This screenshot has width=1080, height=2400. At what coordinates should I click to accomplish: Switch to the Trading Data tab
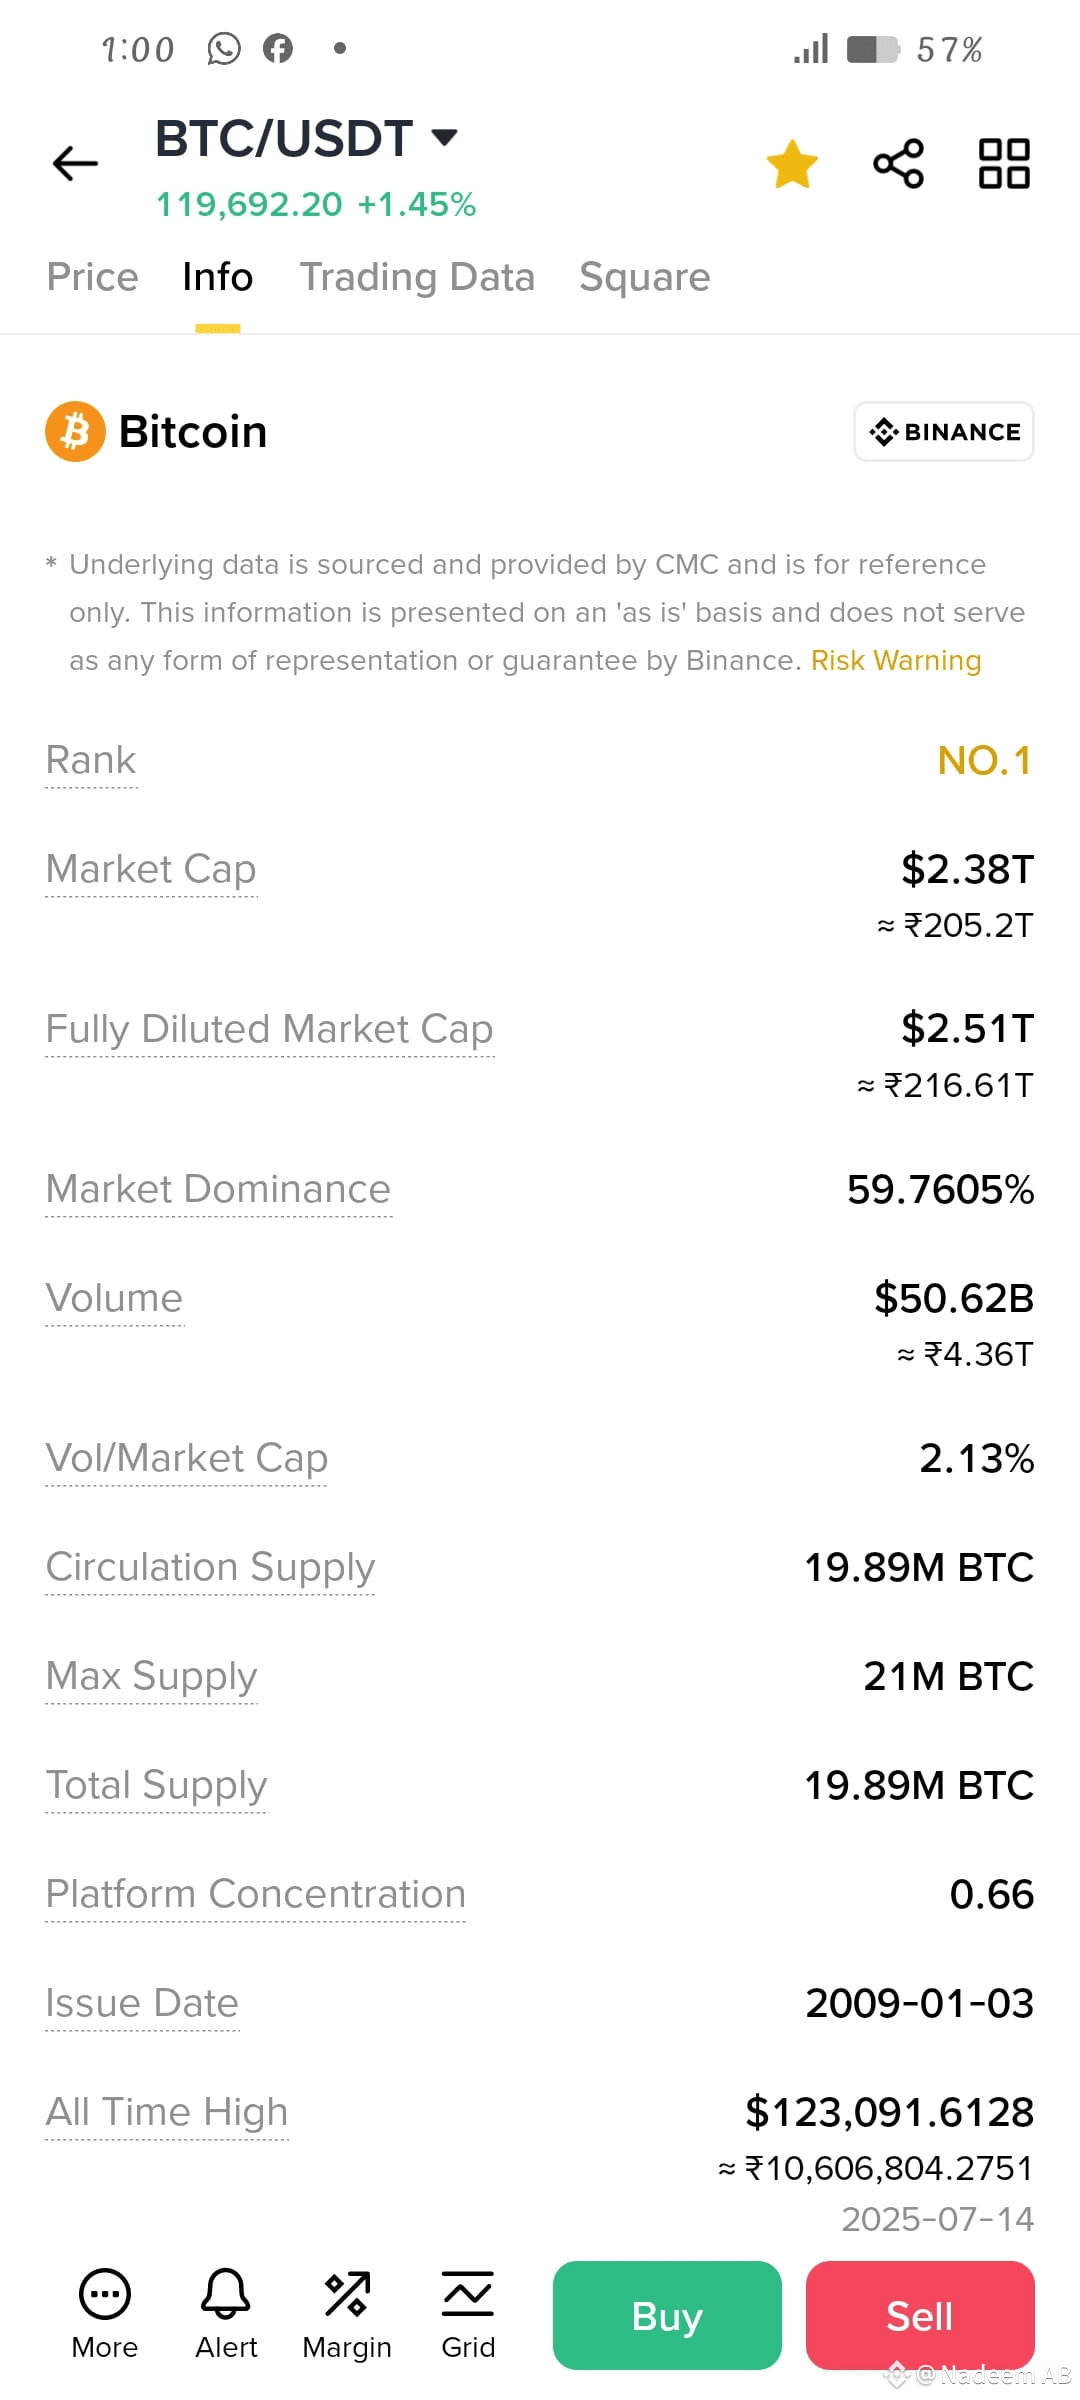(x=417, y=277)
